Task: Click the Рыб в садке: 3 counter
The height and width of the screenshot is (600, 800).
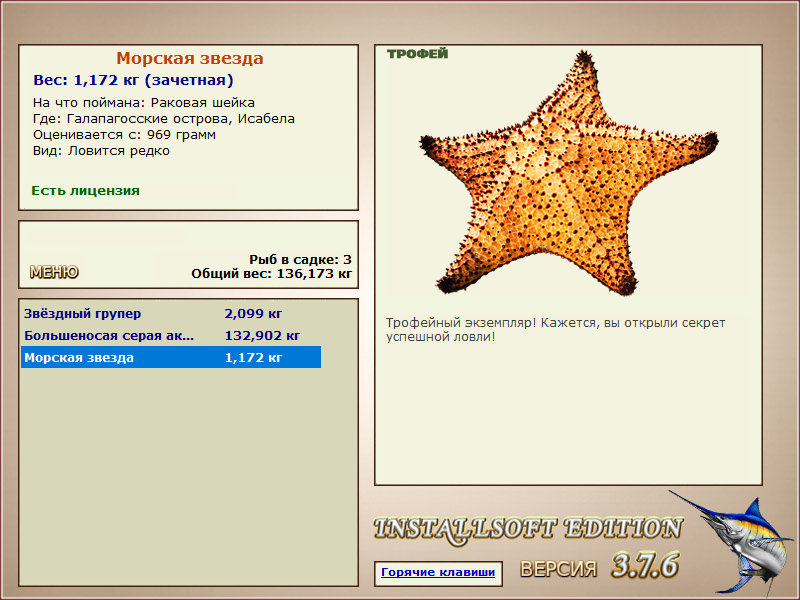Action: coord(301,260)
